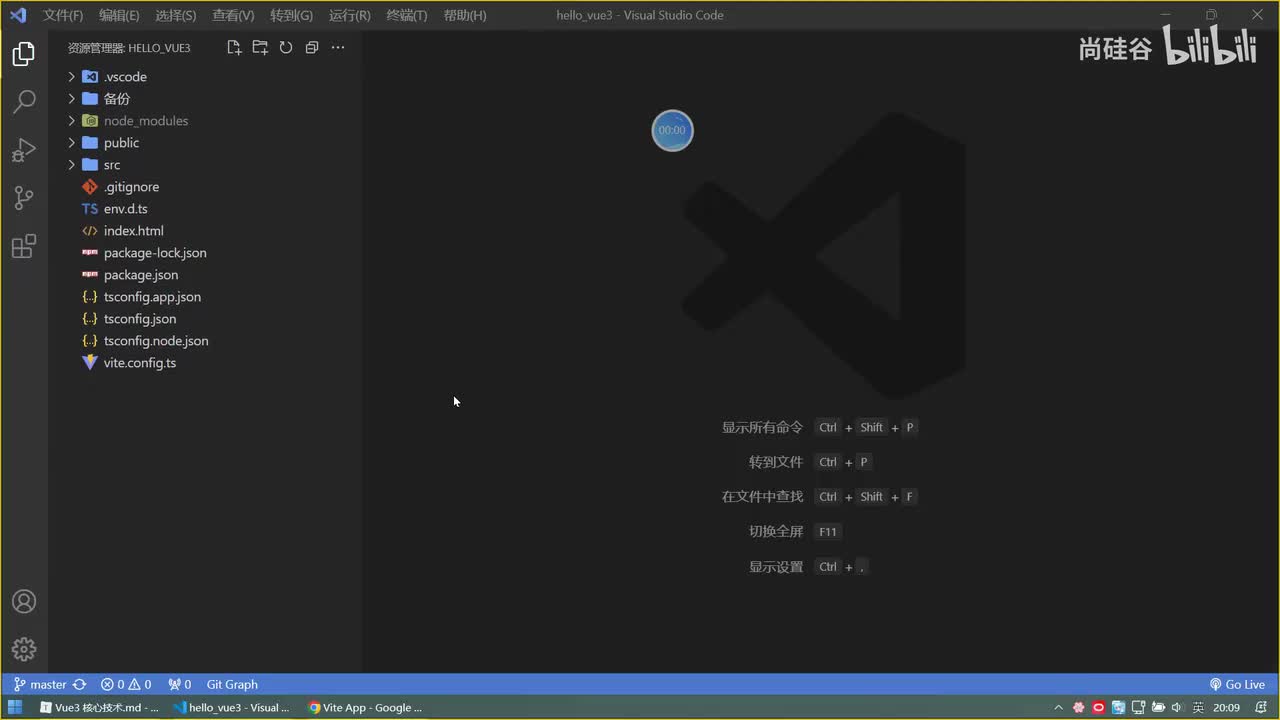The width and height of the screenshot is (1280, 720).
Task: Click the env.d.ts TypeScript file icon
Action: point(90,209)
